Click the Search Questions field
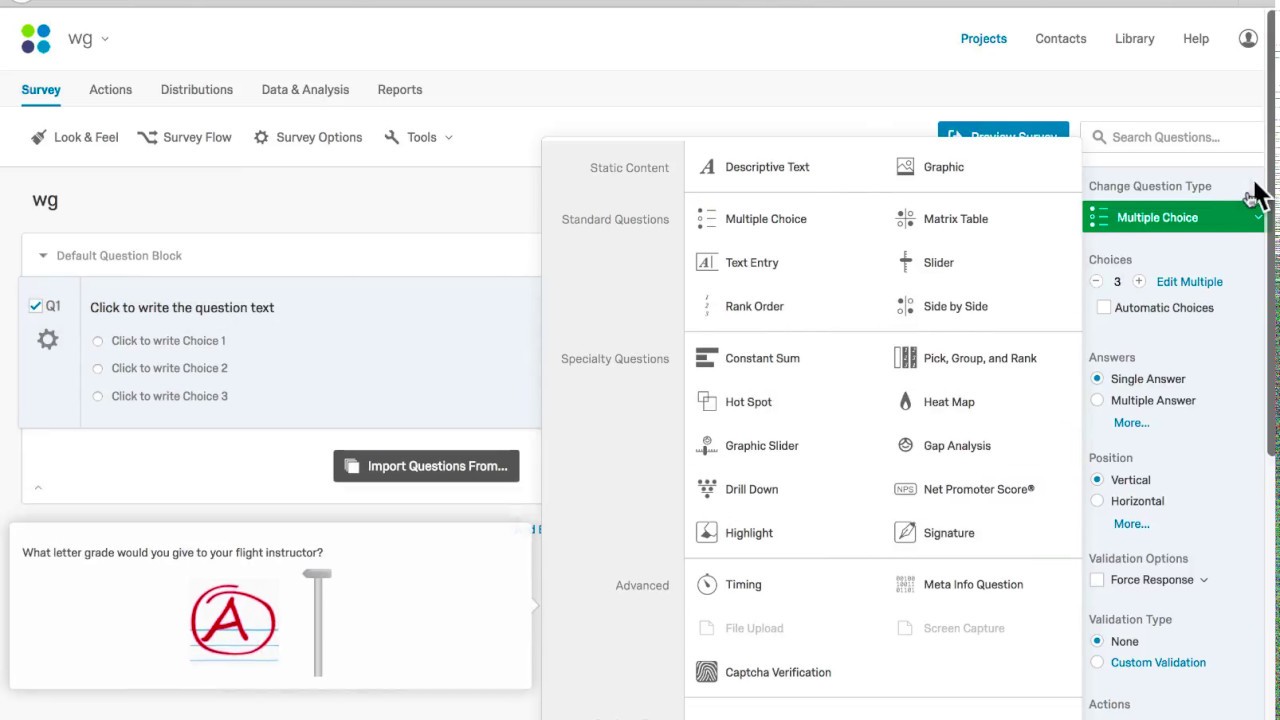 point(1172,137)
